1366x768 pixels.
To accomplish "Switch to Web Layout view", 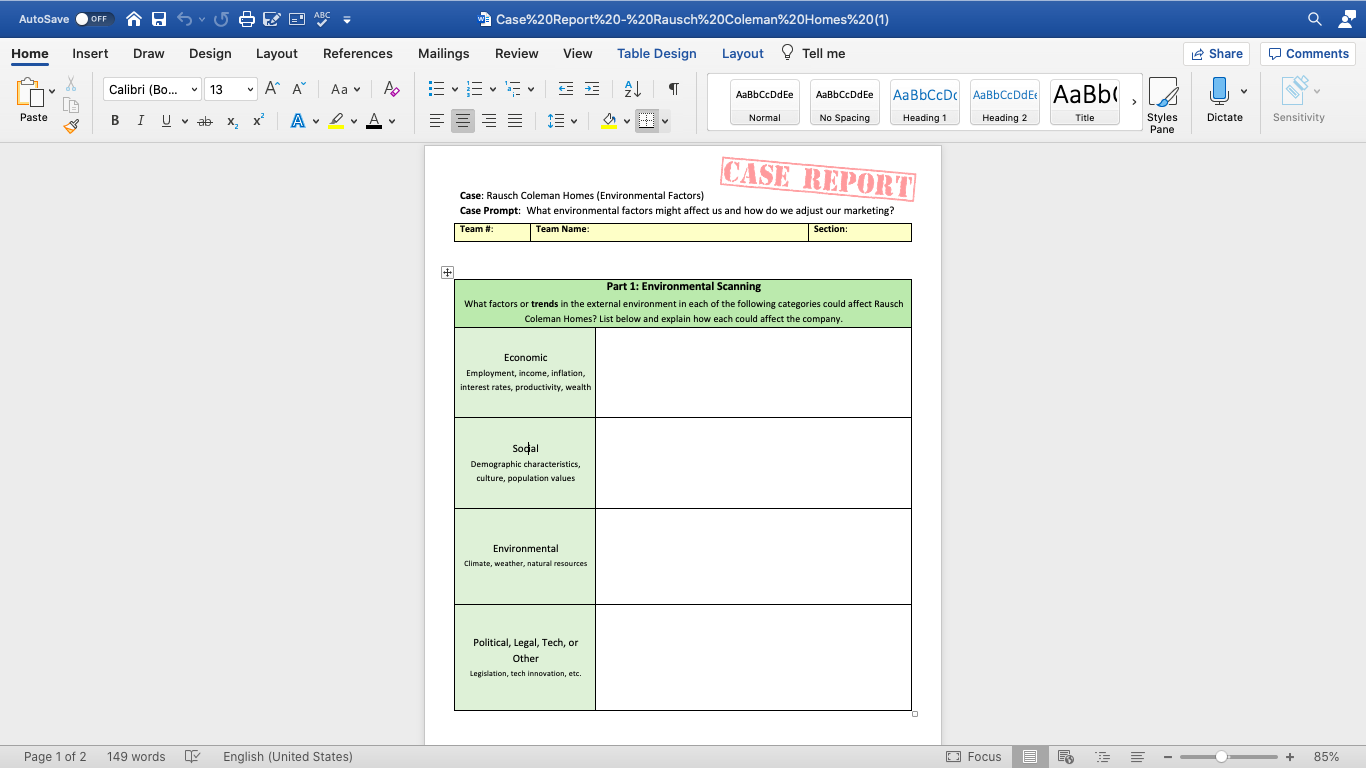I will coord(1066,757).
